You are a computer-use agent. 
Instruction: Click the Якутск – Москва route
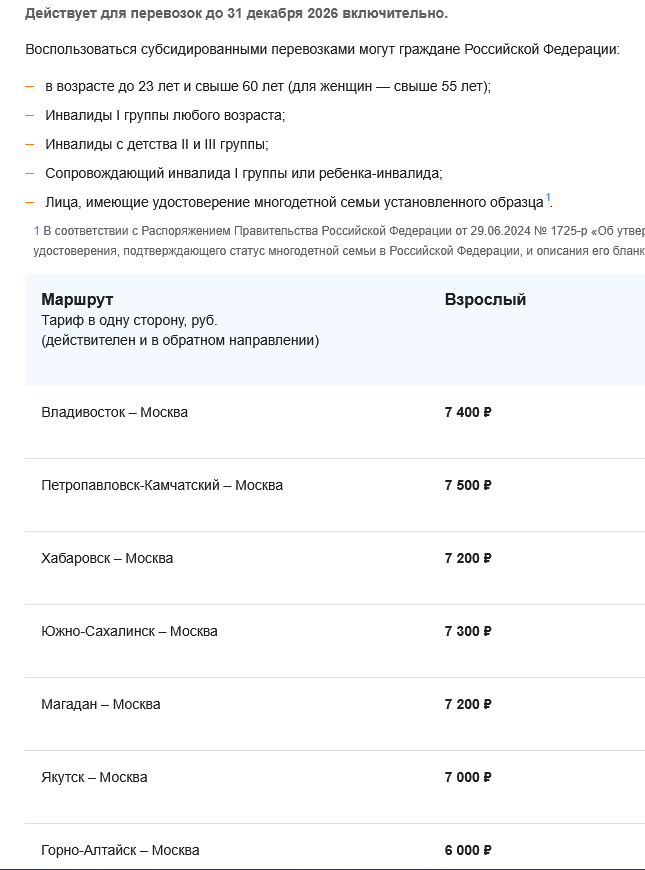point(94,777)
